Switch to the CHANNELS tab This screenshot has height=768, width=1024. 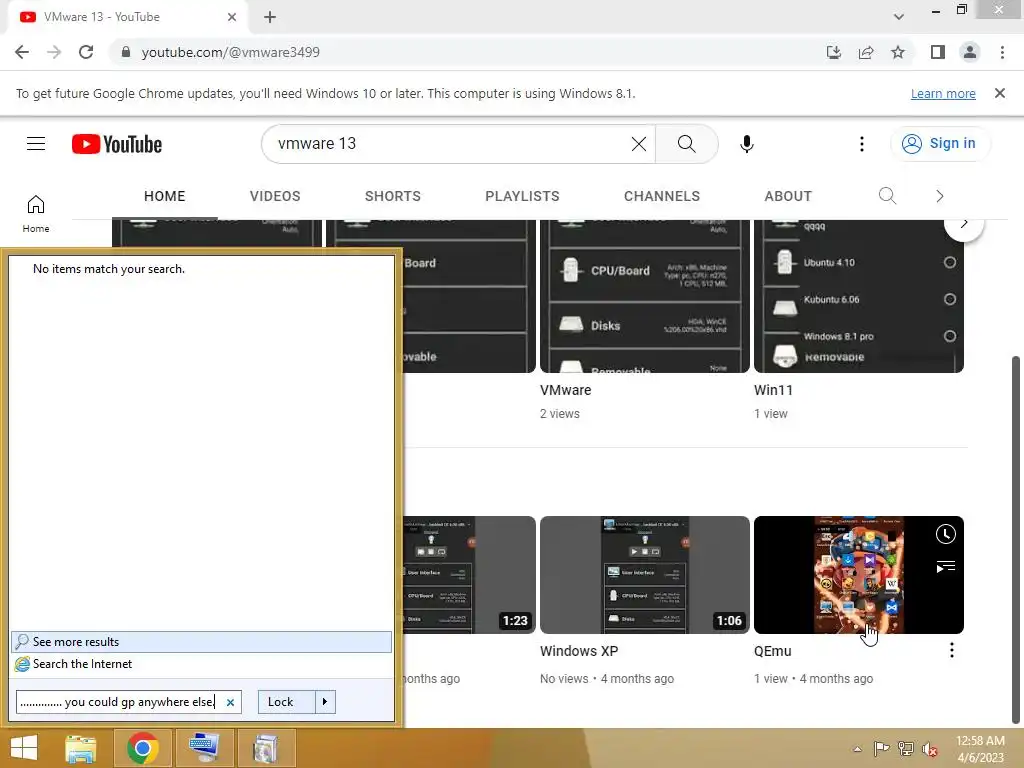[662, 196]
